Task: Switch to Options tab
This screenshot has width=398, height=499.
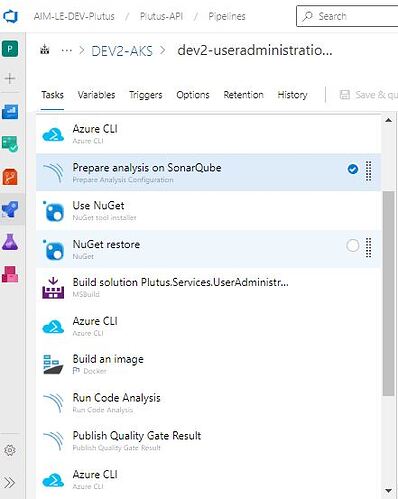Action: (x=193, y=95)
